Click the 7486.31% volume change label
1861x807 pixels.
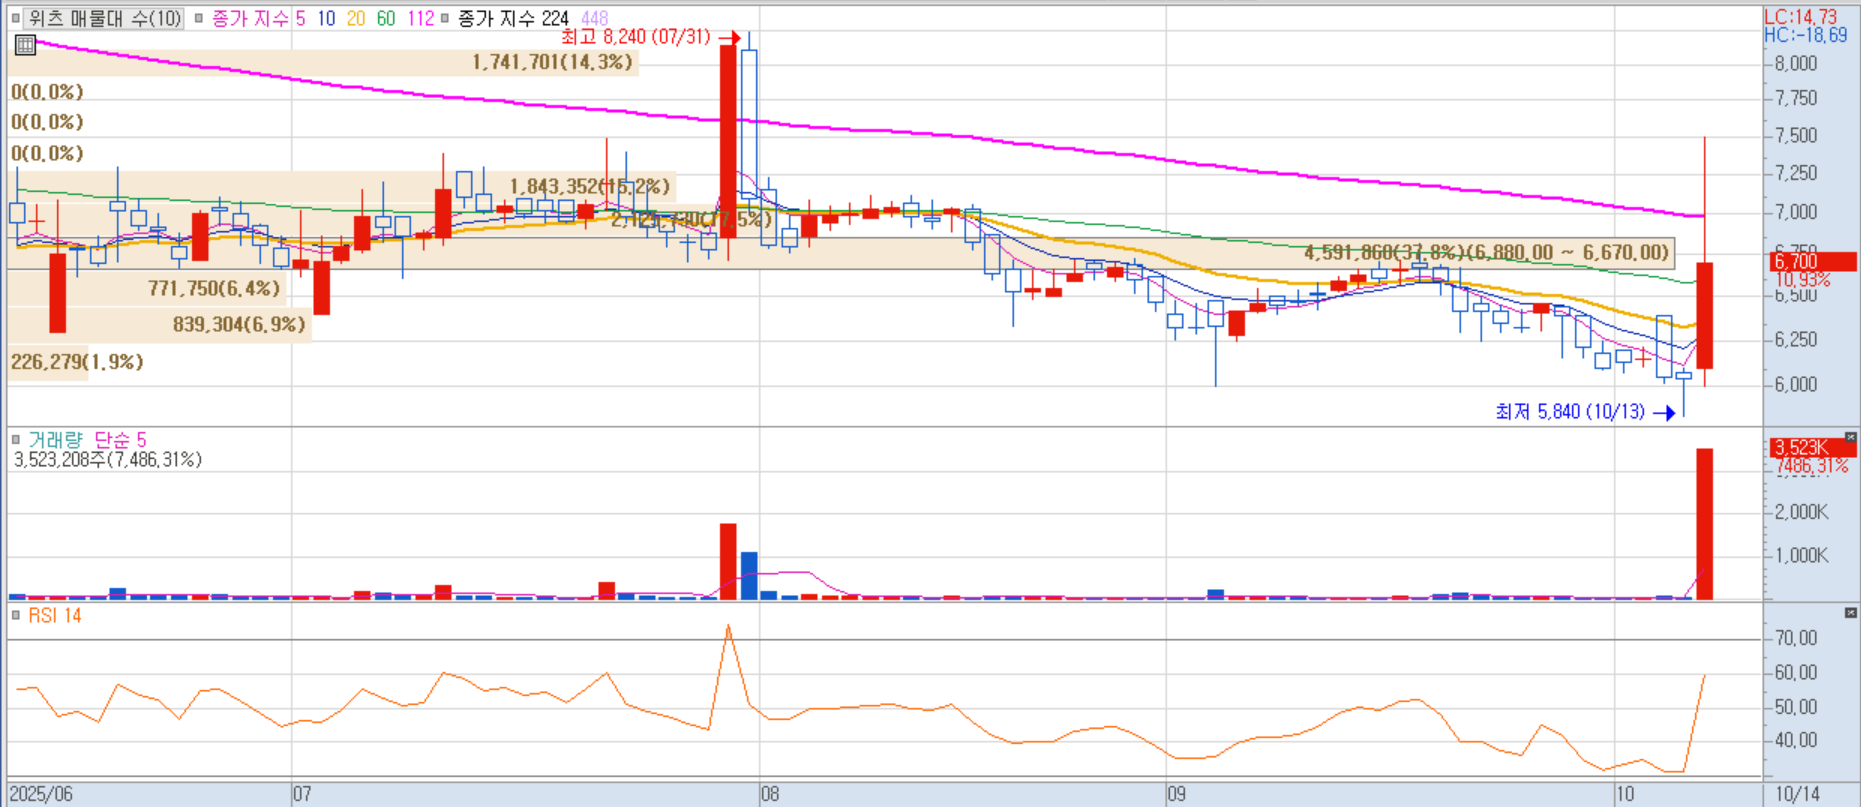pyautogui.click(x=1812, y=466)
